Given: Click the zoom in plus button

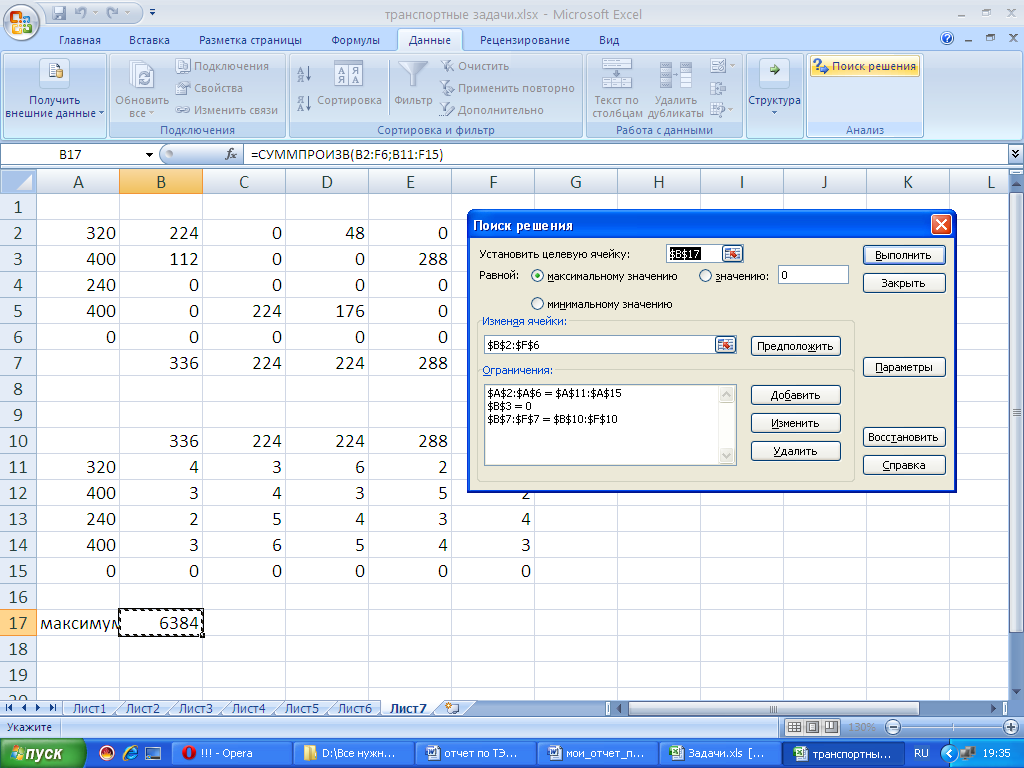Looking at the screenshot, I should pyautogui.click(x=1010, y=727).
